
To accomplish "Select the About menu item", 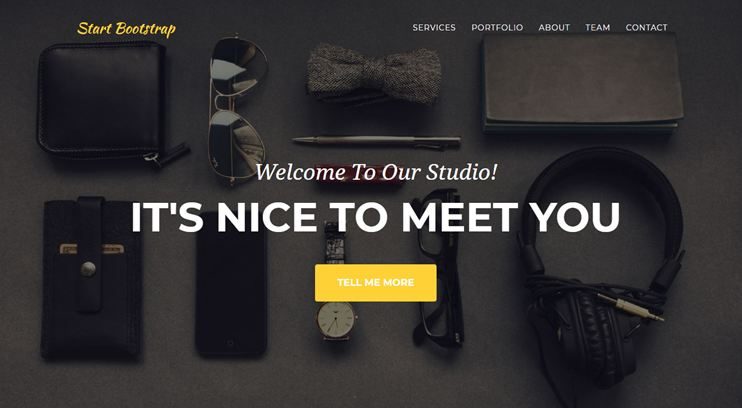I will (554, 27).
